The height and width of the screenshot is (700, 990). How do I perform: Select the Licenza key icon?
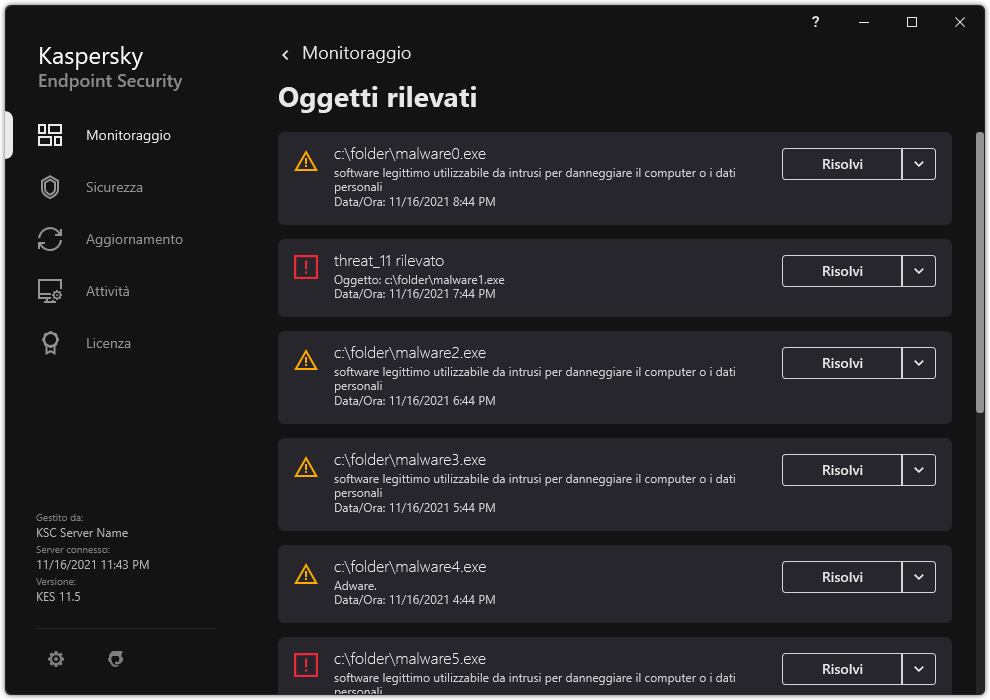tap(50, 343)
